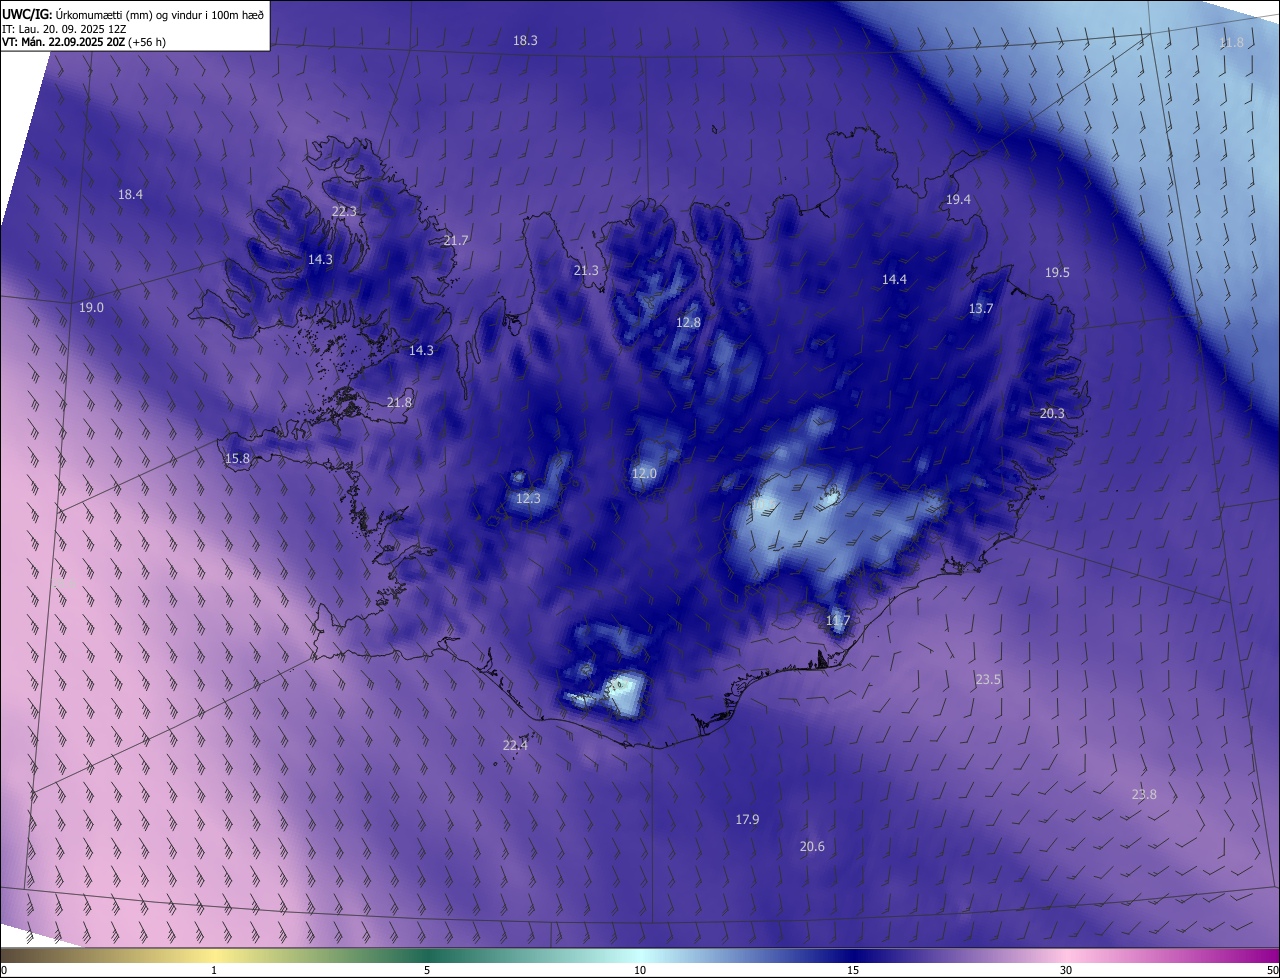
Task: Click the 12.0 value label
Action: point(644,474)
